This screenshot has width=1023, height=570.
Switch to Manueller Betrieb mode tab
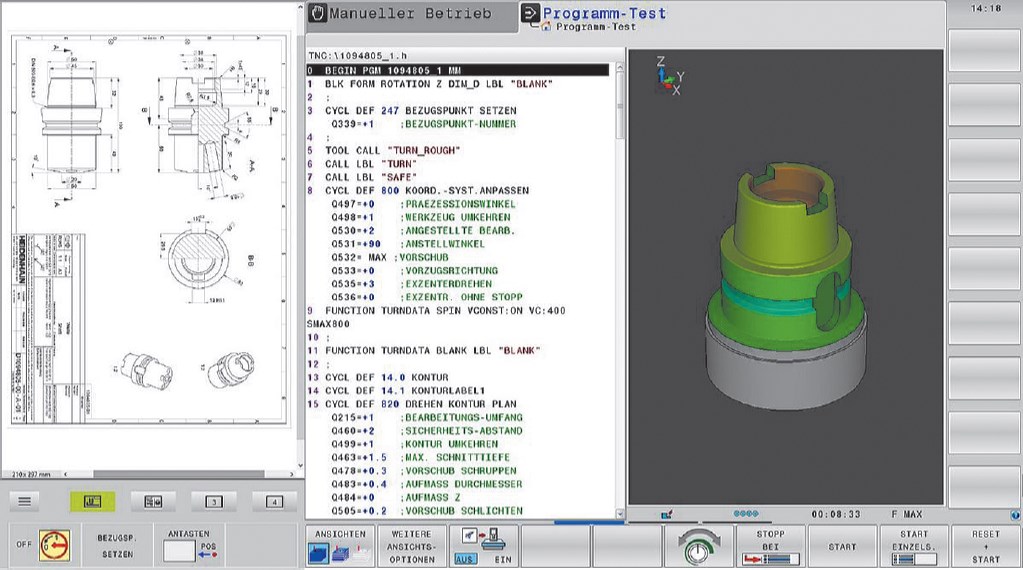(410, 14)
